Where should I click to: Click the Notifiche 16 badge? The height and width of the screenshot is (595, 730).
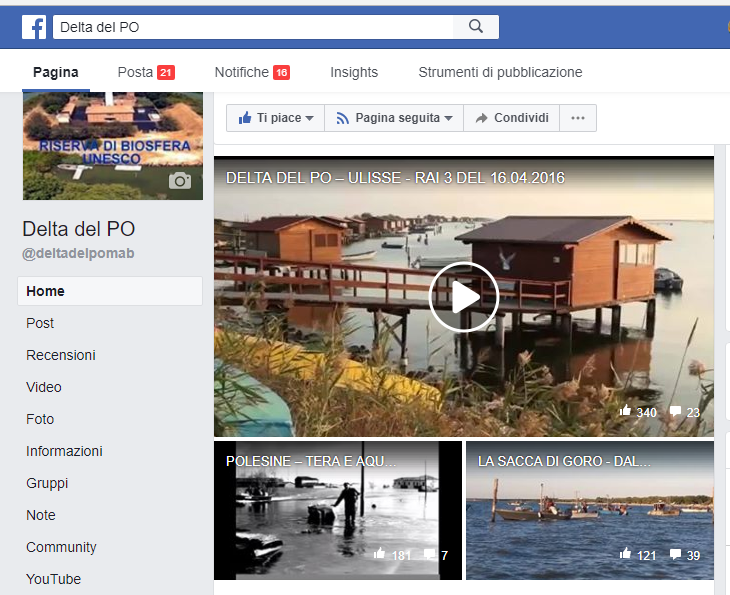tap(281, 73)
